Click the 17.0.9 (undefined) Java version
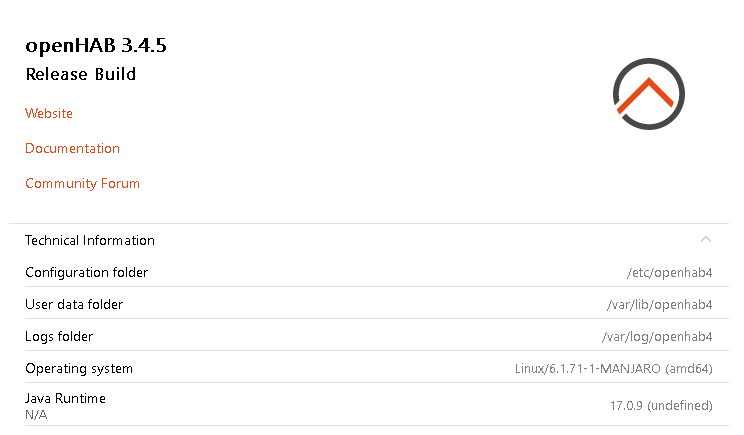Image resolution: width=744 pixels, height=435 pixels. (x=661, y=406)
